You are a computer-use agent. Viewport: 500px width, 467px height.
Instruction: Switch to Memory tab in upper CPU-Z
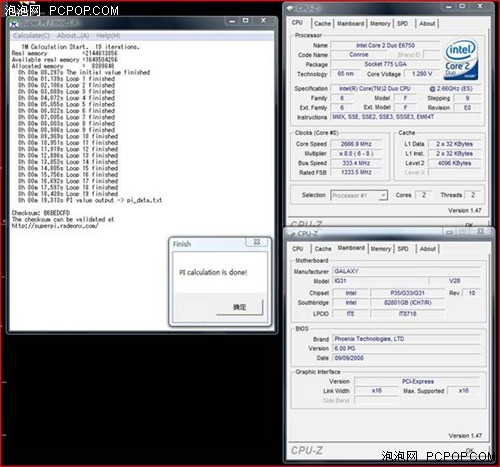tap(380, 24)
